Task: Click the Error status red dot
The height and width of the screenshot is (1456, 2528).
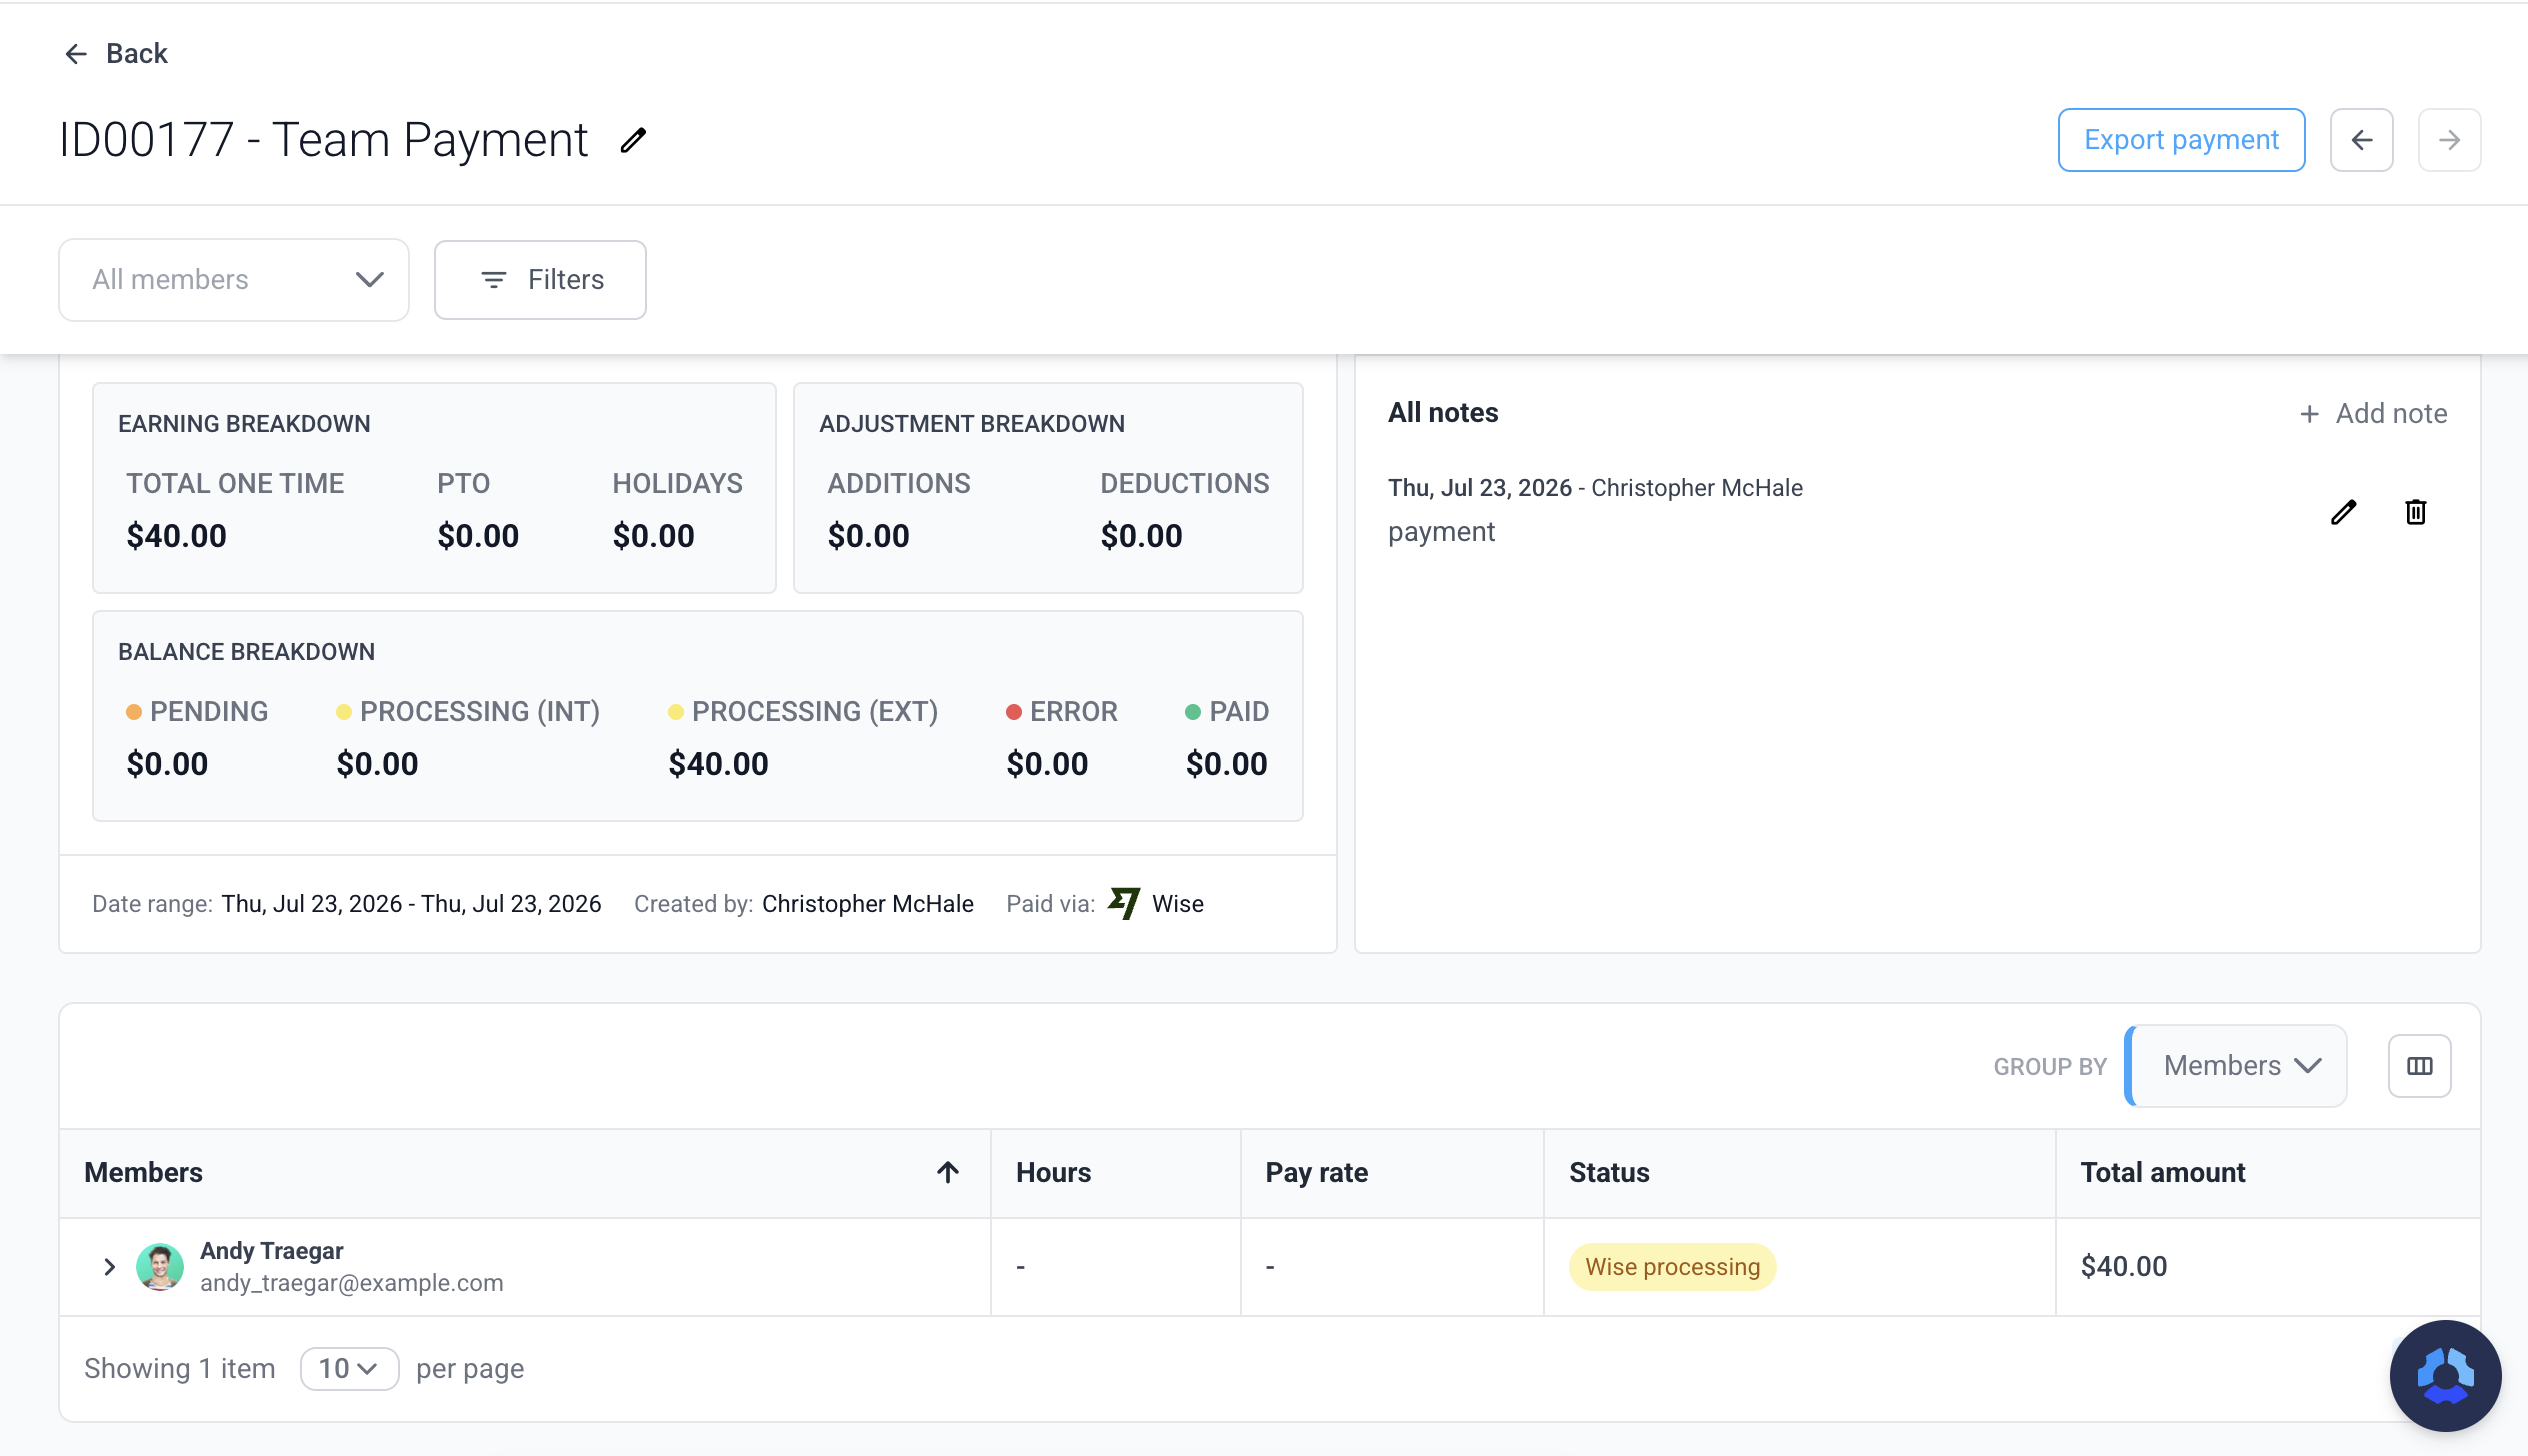Action: click(x=1013, y=712)
